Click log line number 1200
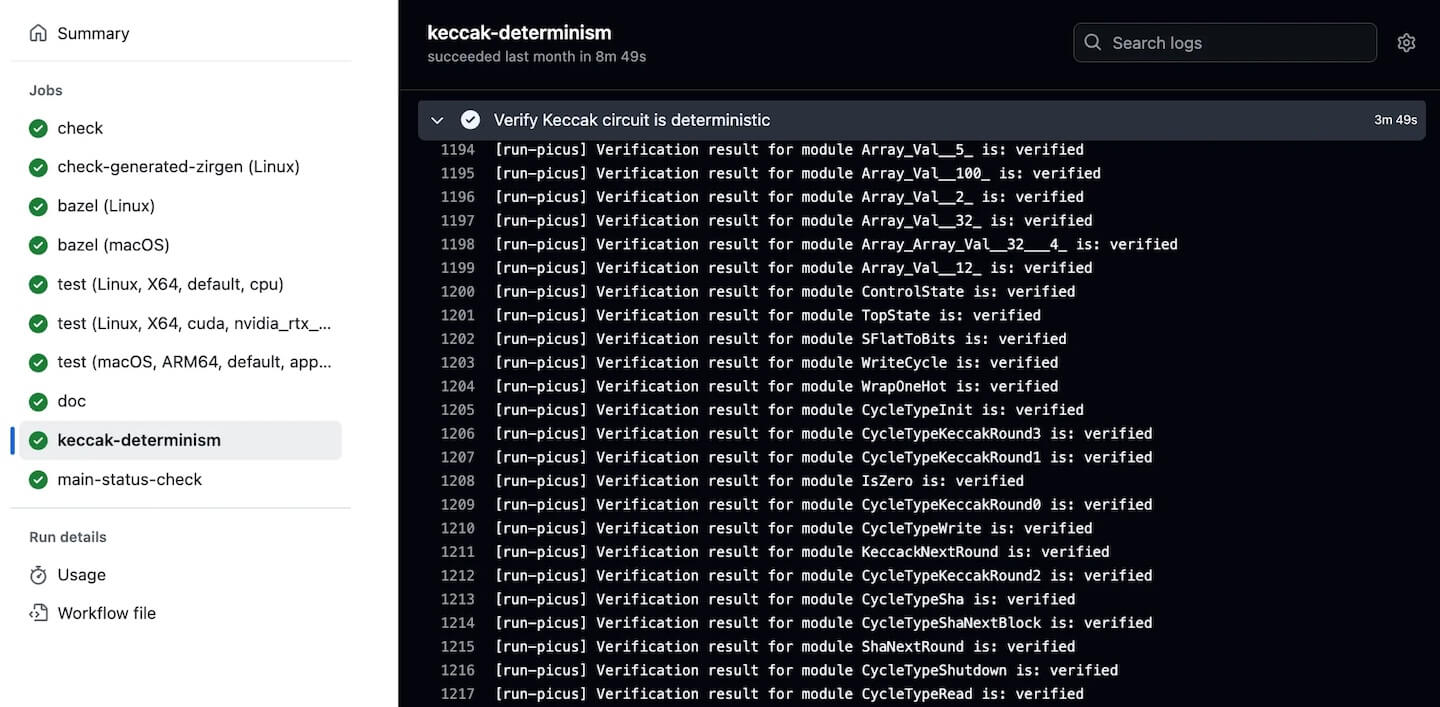The height and width of the screenshot is (707, 1440). (457, 292)
